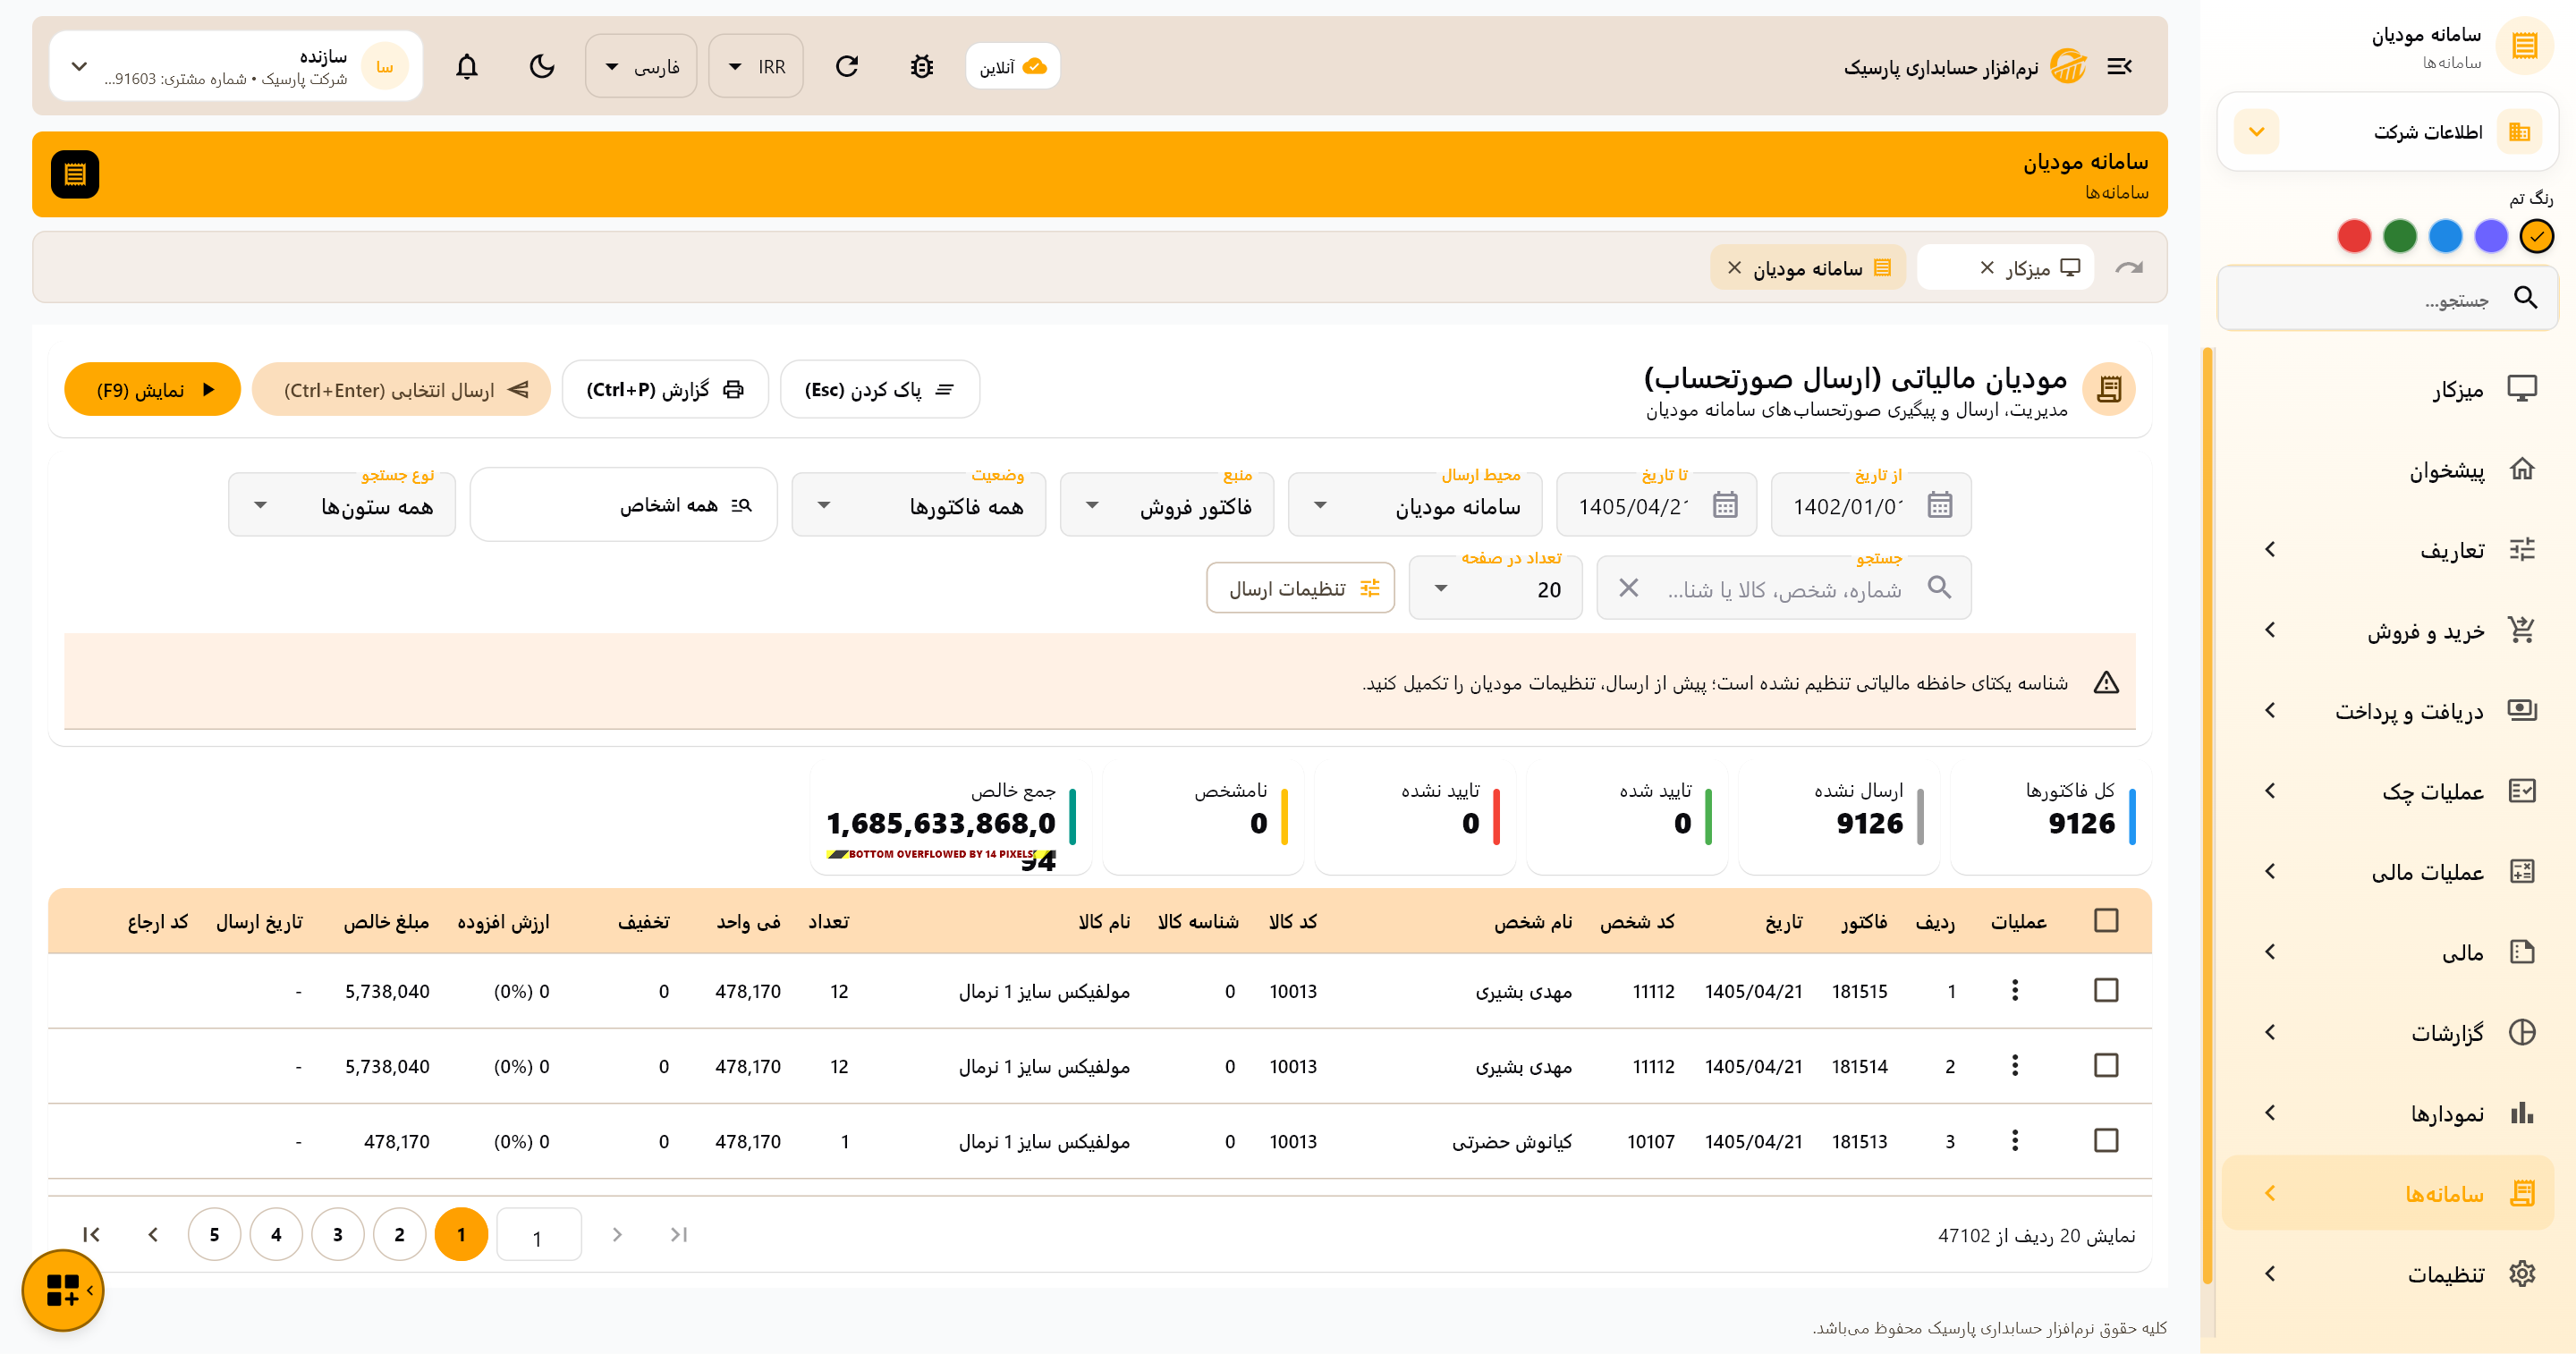This screenshot has height=1354, width=2576.
Task: Click the person search icon in همه اشخاص
Action: 741,505
